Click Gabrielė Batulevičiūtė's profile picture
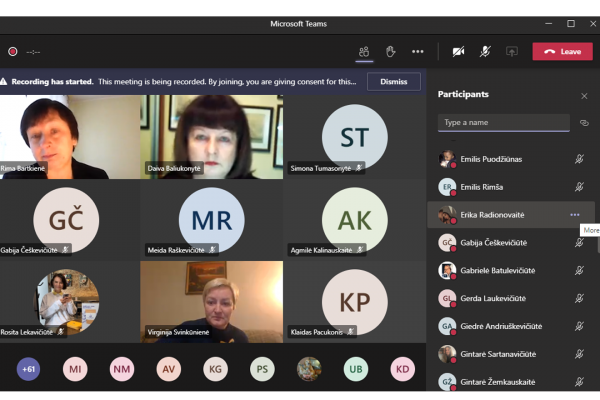 pos(447,271)
